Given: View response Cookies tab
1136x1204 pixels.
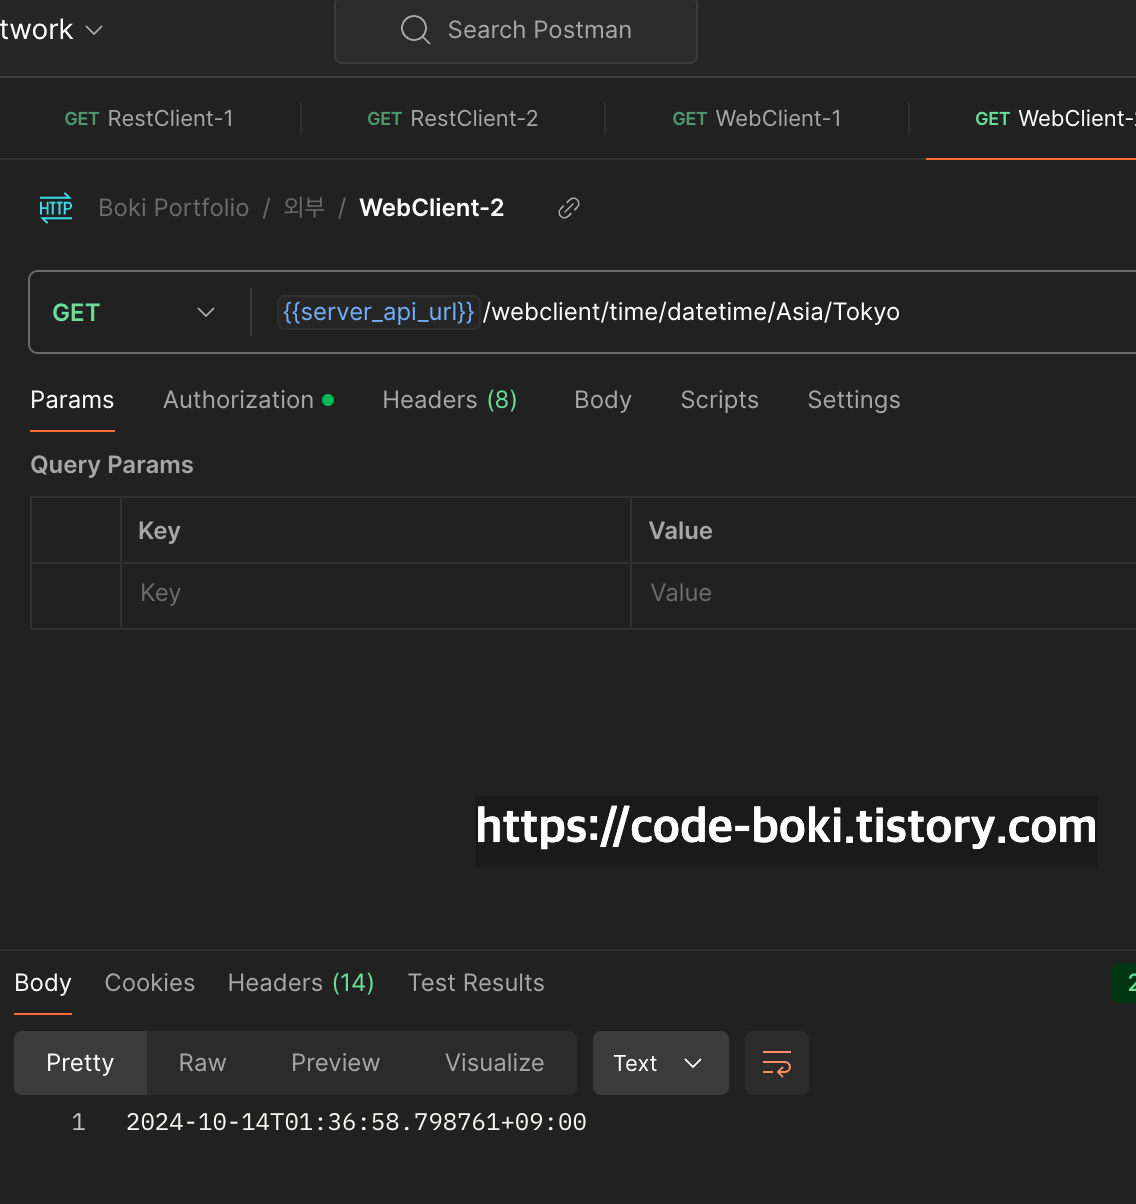Looking at the screenshot, I should coord(150,983).
